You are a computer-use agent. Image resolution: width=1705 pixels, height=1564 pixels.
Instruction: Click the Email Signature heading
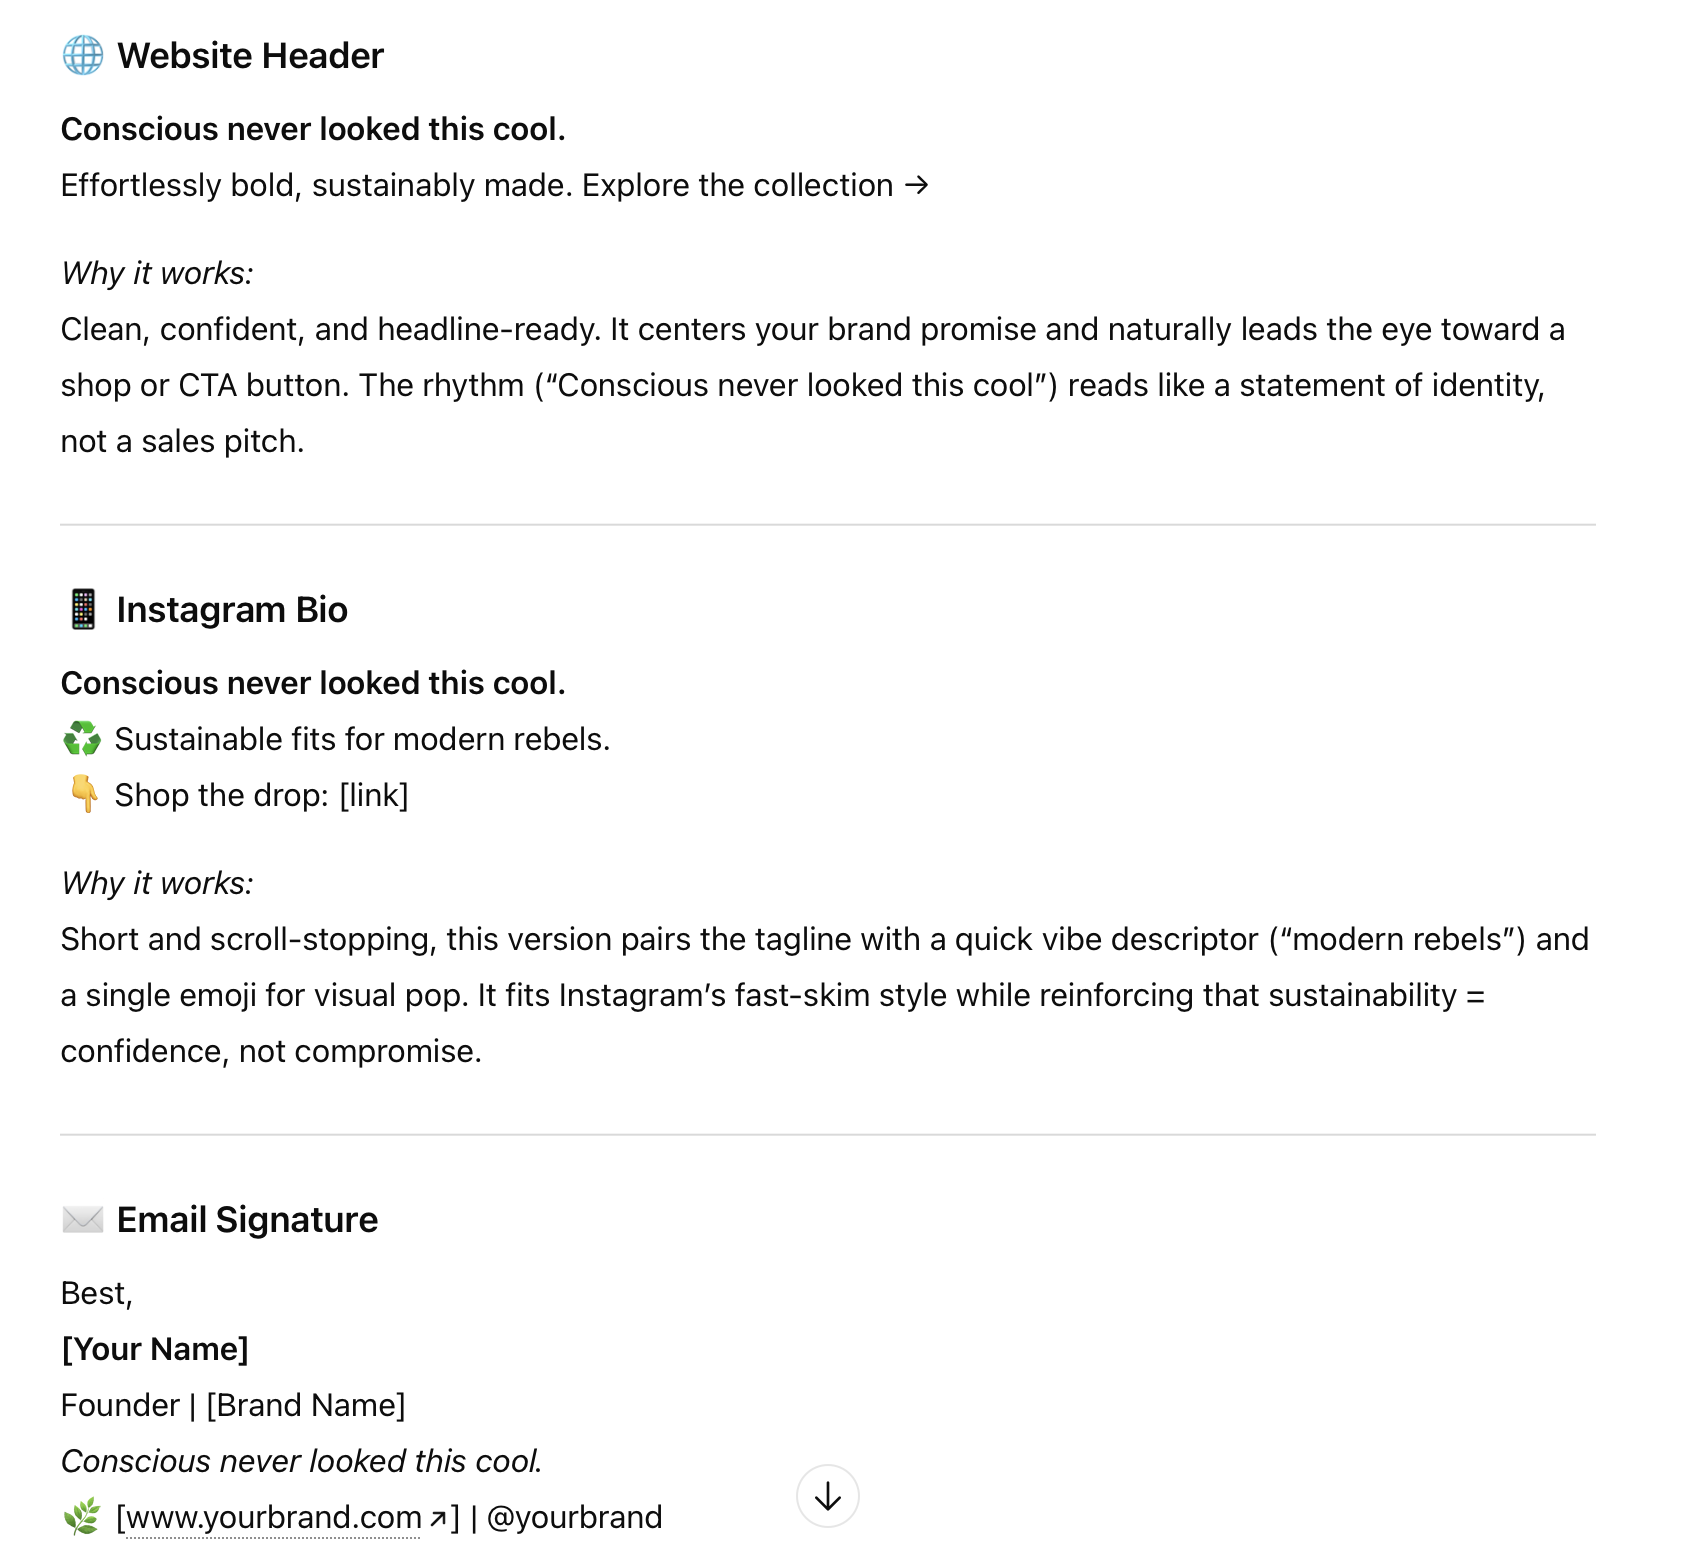tap(247, 1220)
